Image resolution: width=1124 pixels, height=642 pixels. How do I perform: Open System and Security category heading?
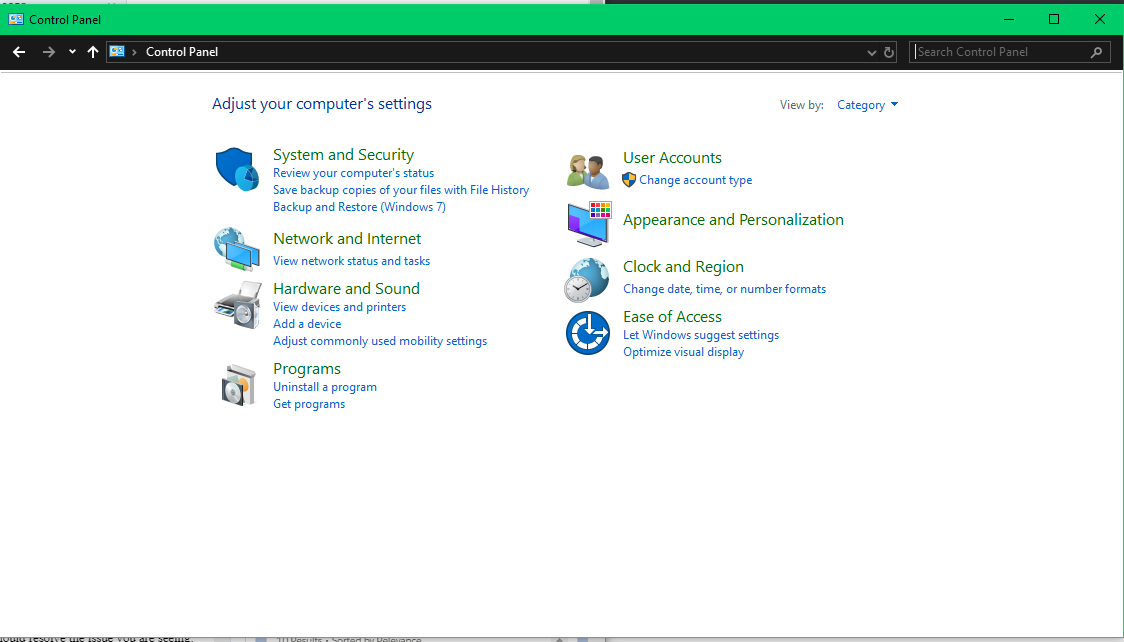pos(343,155)
